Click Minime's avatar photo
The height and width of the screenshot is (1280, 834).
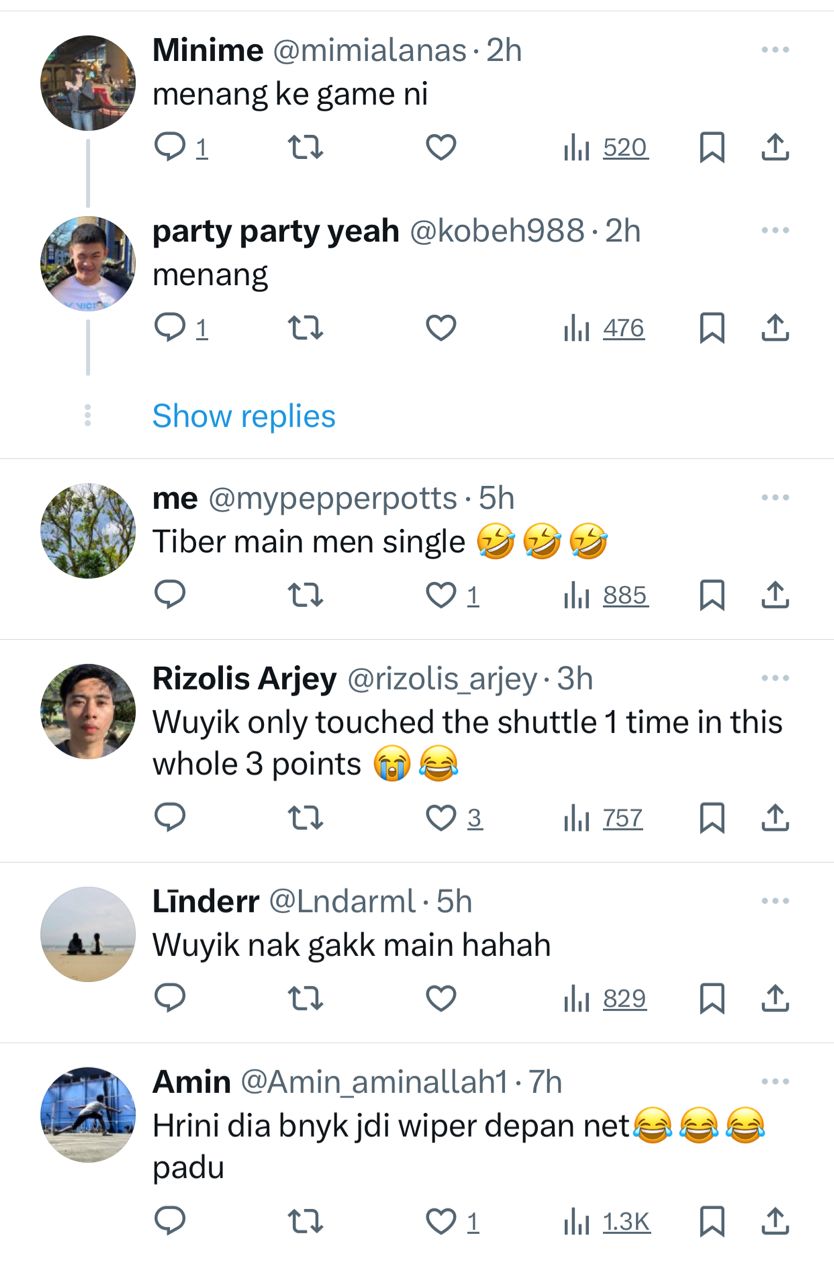tap(88, 83)
